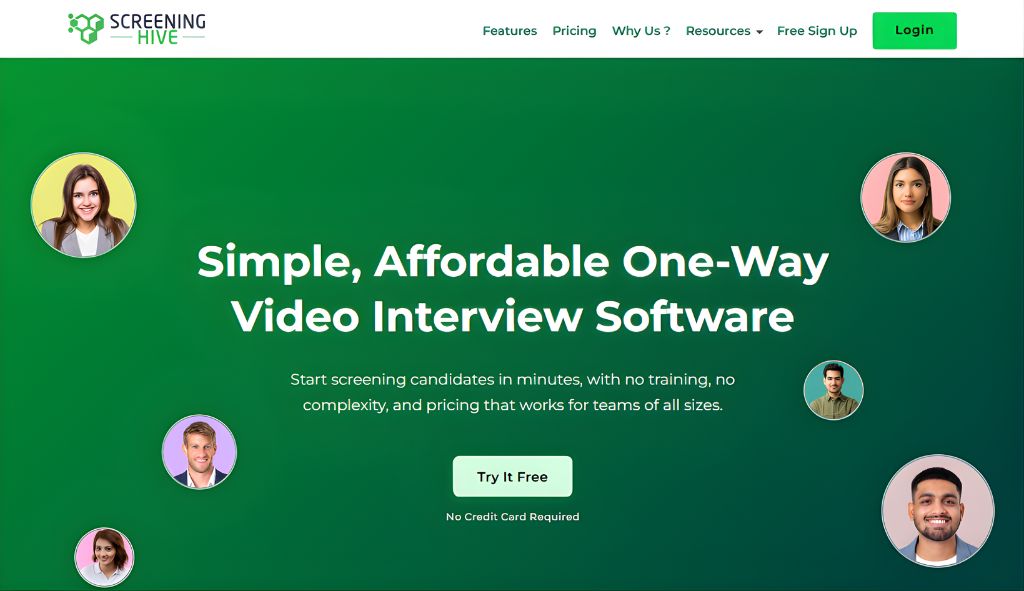Click the No Credit Card Required text
The height and width of the screenshot is (591, 1024).
(x=513, y=517)
